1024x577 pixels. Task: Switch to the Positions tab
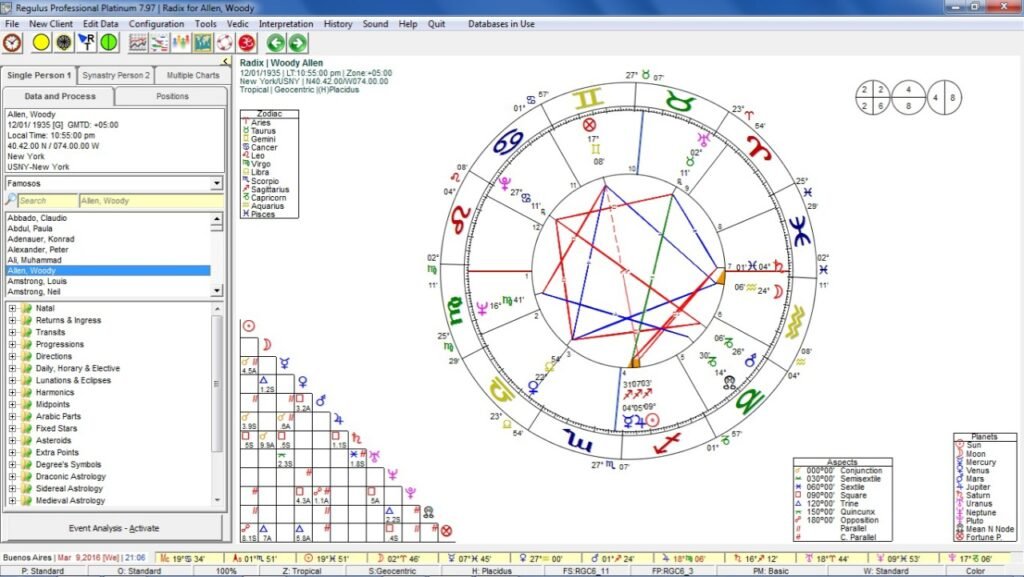click(x=172, y=96)
